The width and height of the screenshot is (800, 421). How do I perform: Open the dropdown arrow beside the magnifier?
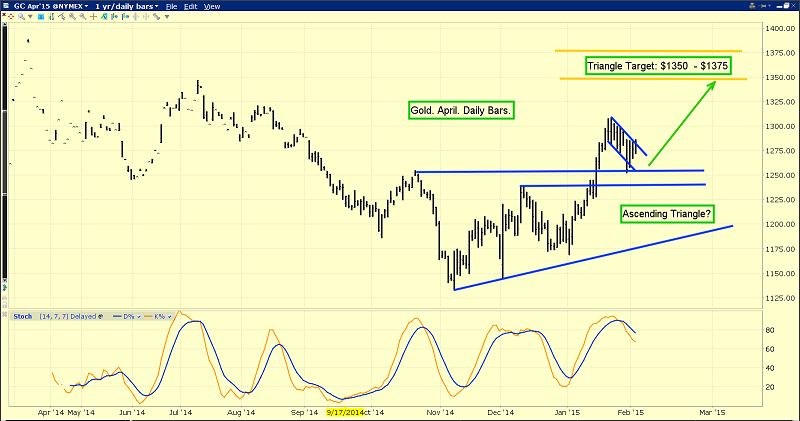click(x=30, y=17)
